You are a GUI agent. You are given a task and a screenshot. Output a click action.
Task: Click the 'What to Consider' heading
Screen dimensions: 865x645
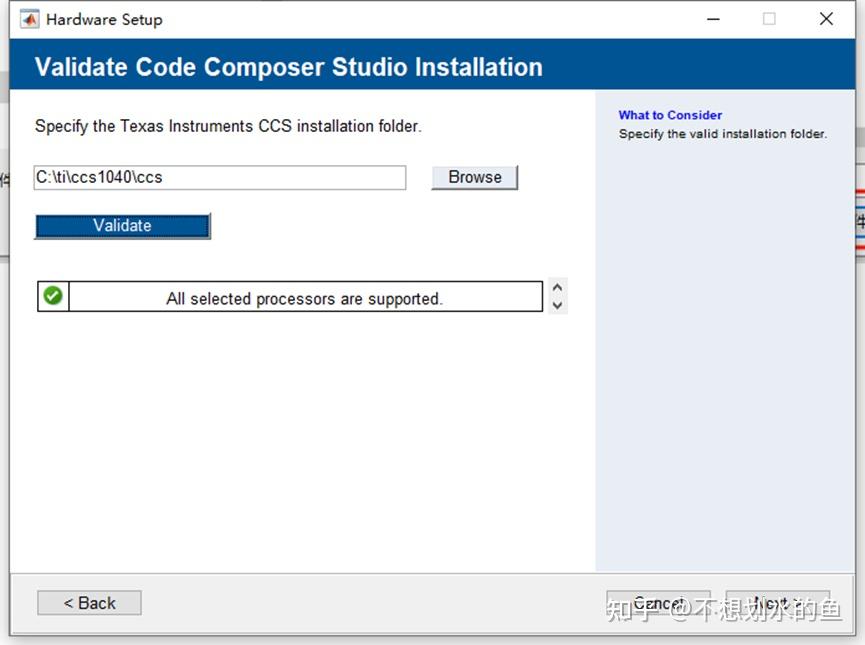pyautogui.click(x=670, y=115)
